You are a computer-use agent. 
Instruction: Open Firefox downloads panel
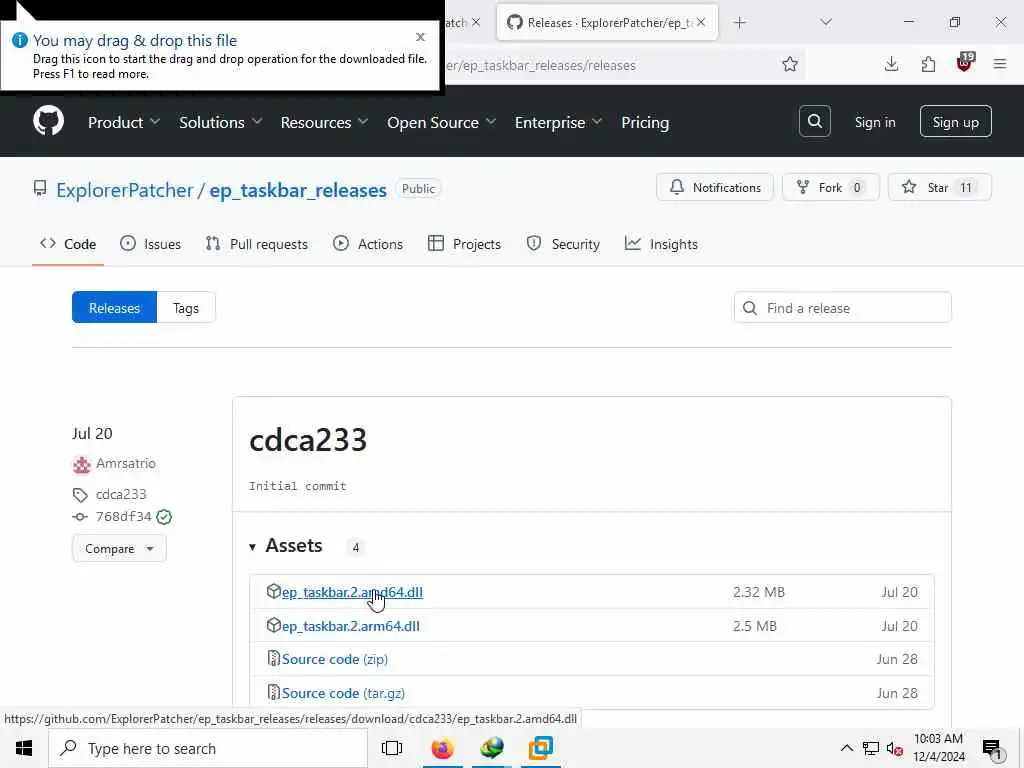click(891, 64)
